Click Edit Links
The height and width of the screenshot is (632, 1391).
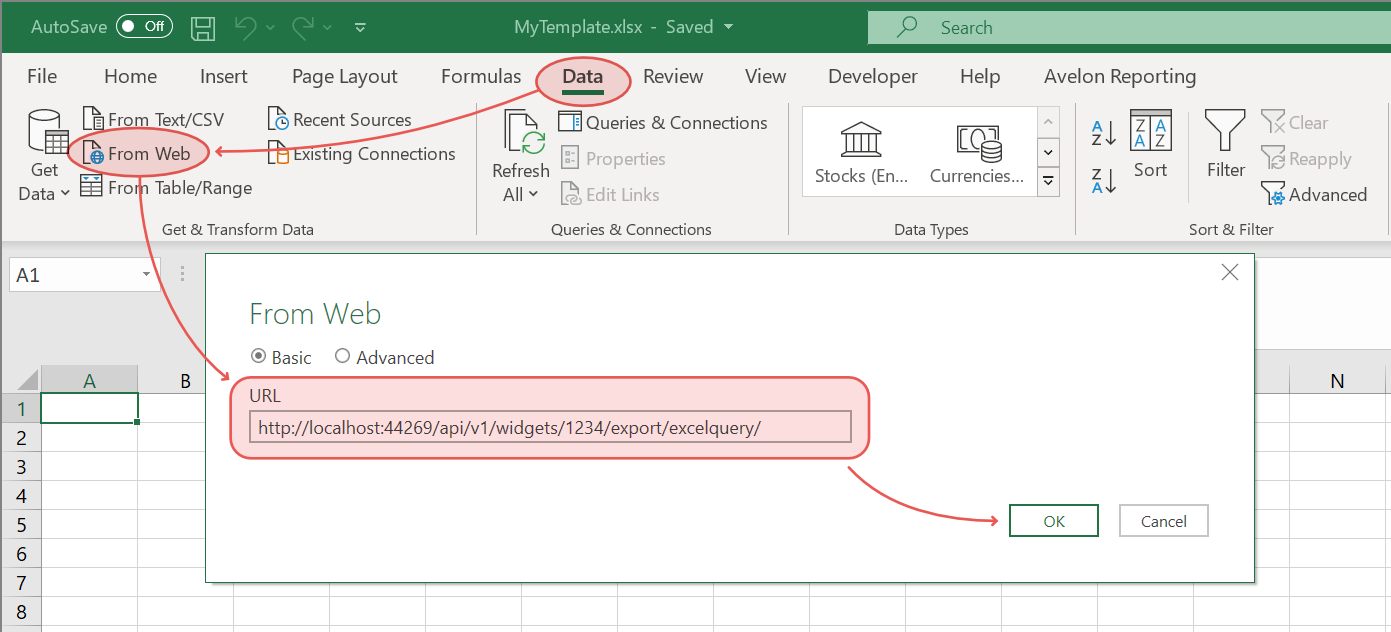609,195
